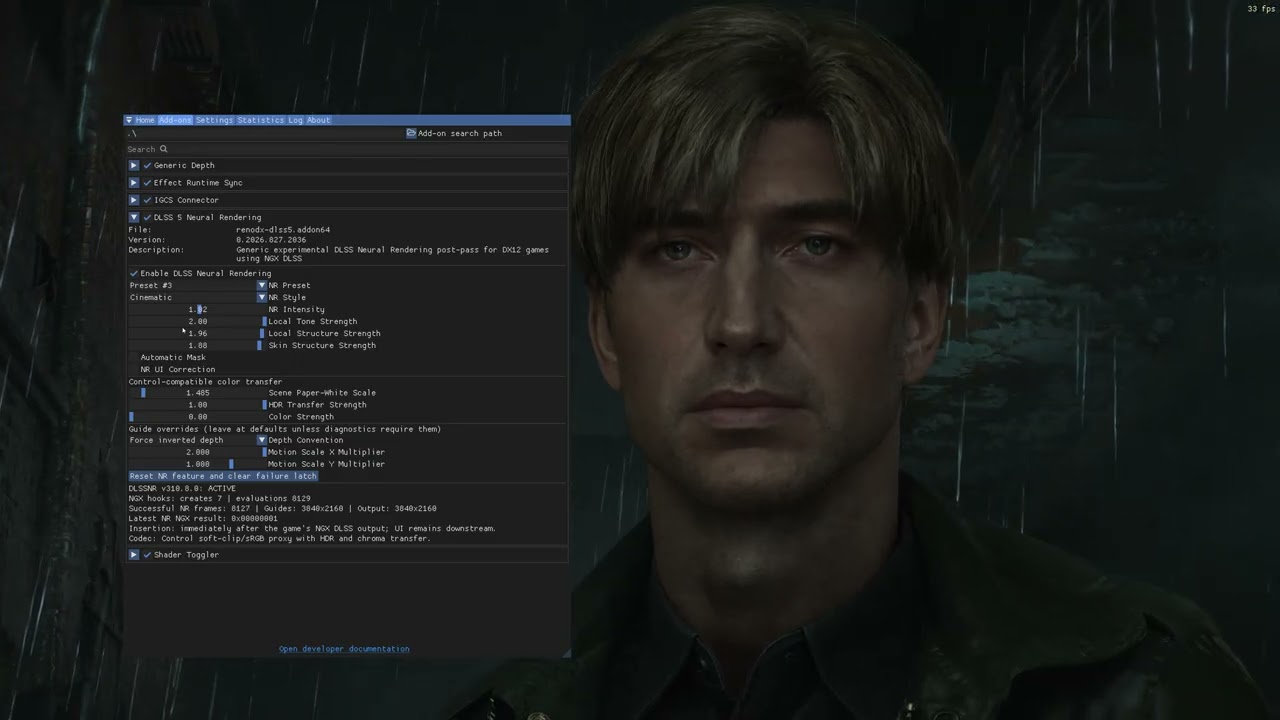Screen dimensions: 1280x720
Task: Open the NR Preset dropdown
Action: tap(262, 285)
